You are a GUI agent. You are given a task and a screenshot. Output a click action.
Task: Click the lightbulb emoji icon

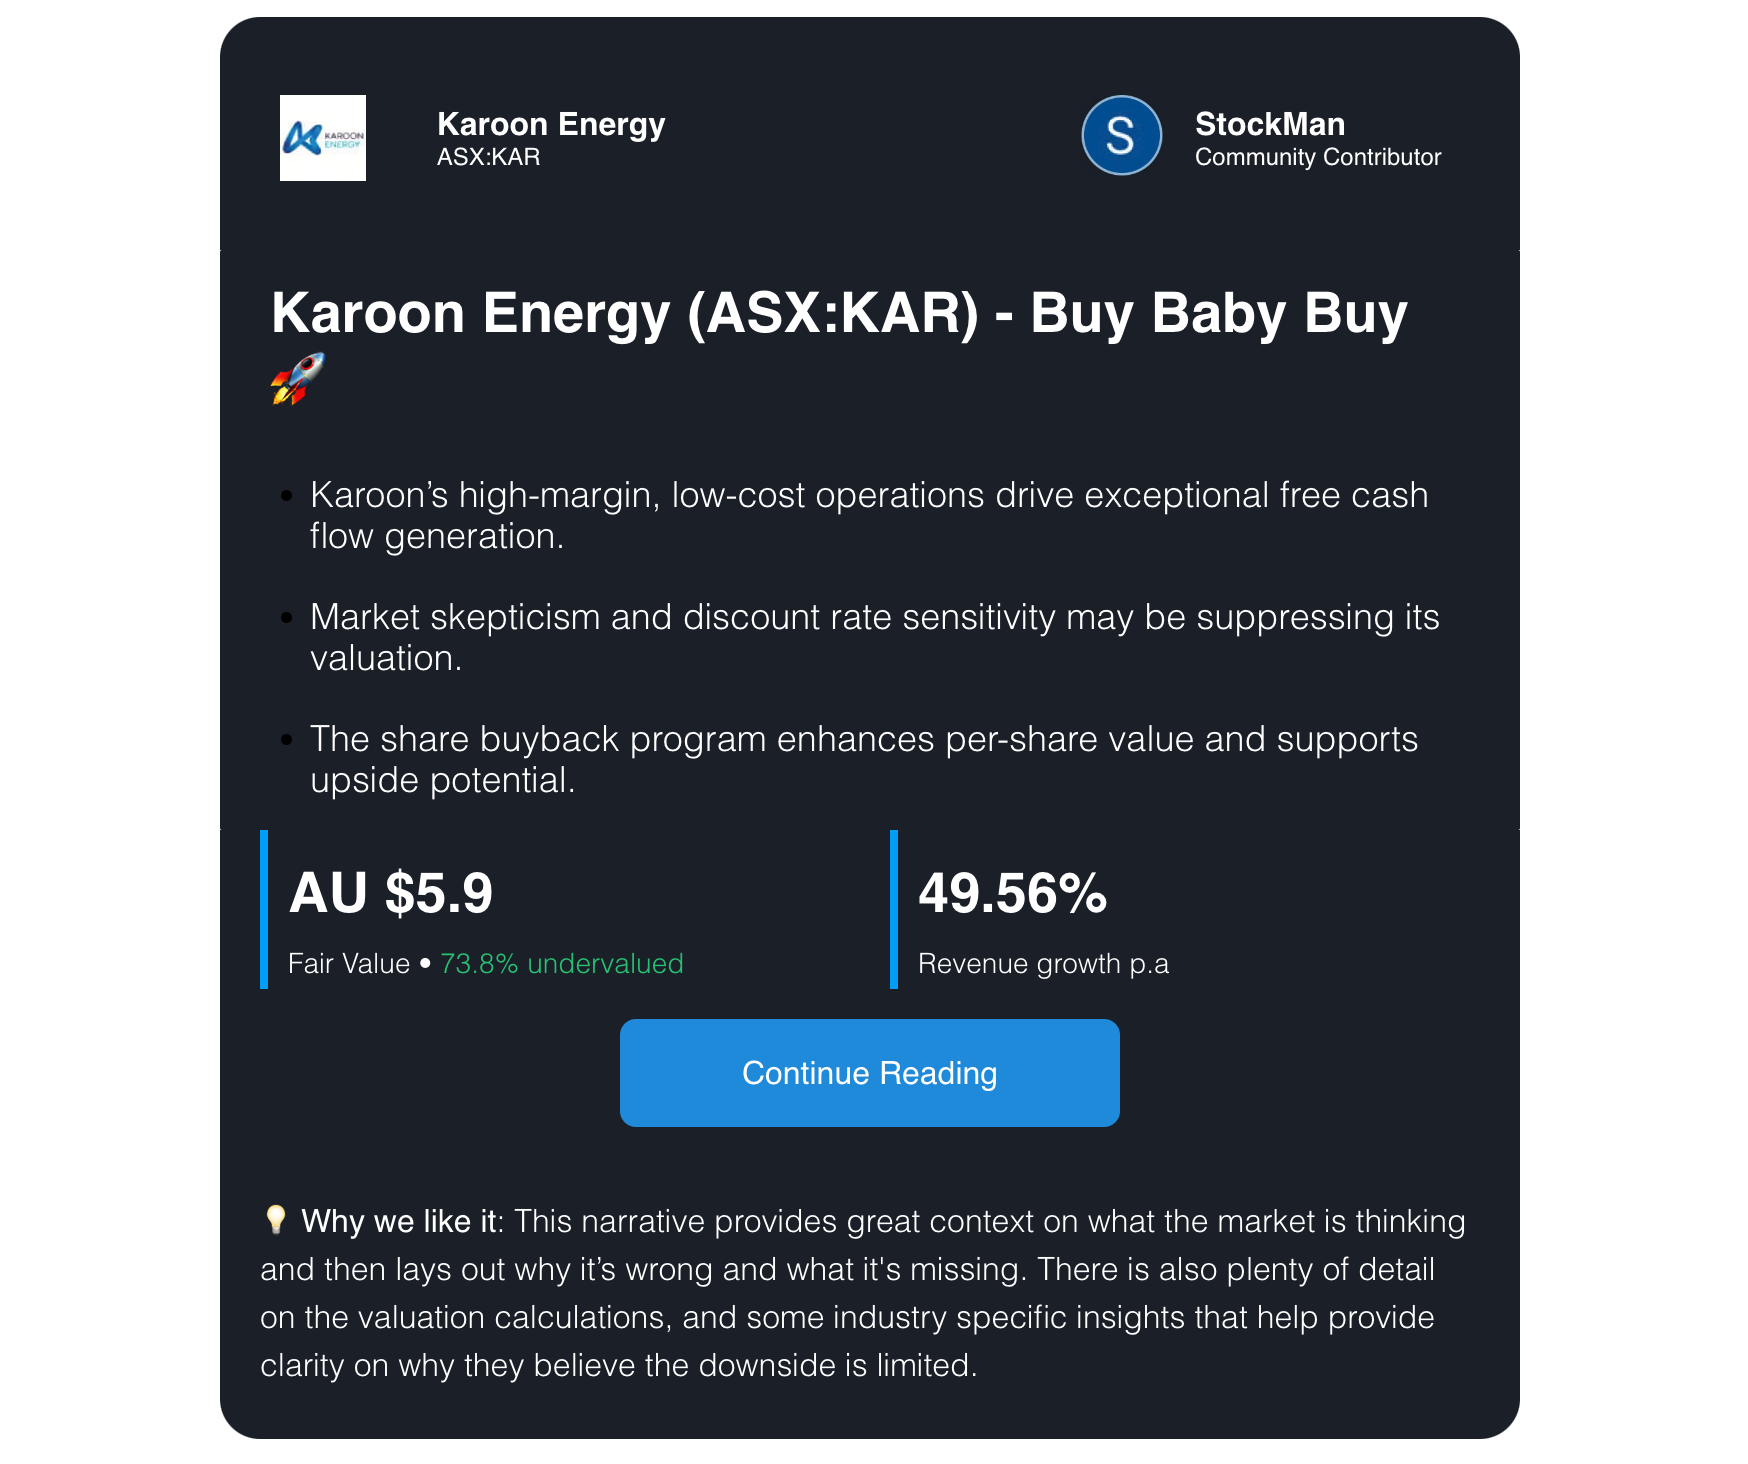click(x=275, y=1220)
